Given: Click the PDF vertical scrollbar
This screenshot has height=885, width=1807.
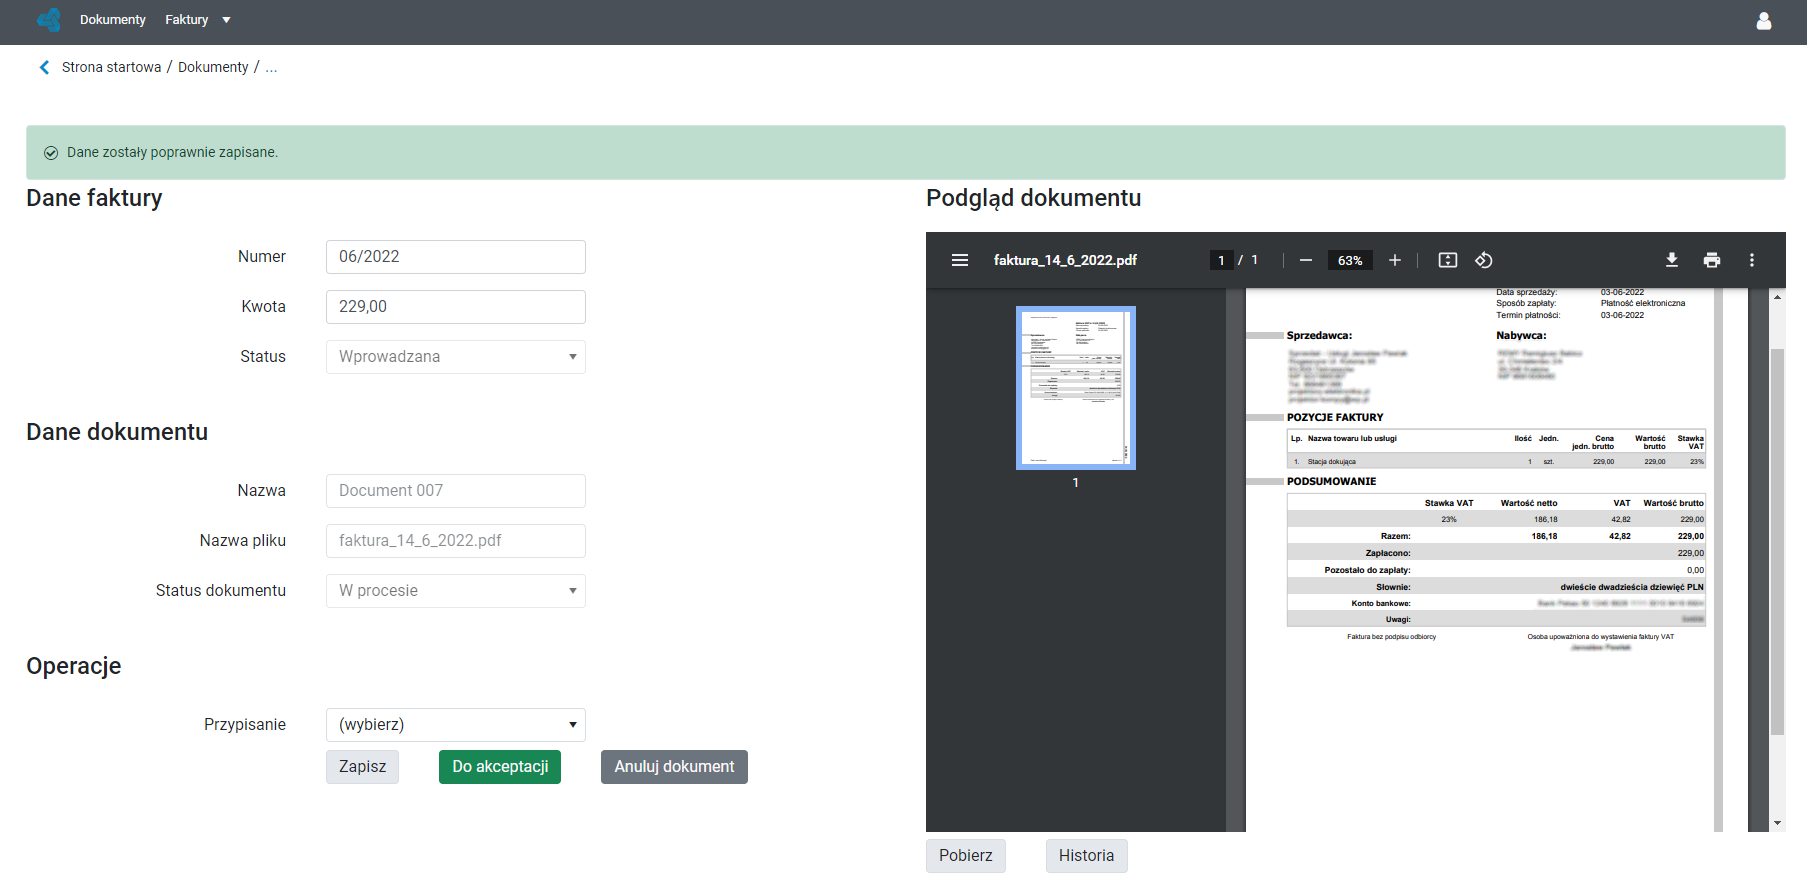Looking at the screenshot, I should tap(1777, 542).
